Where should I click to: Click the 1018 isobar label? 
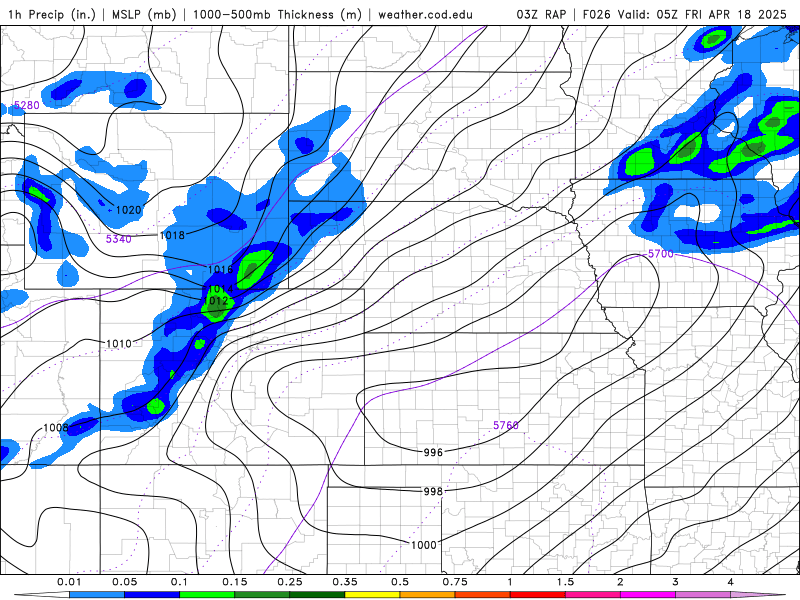pyautogui.click(x=172, y=235)
